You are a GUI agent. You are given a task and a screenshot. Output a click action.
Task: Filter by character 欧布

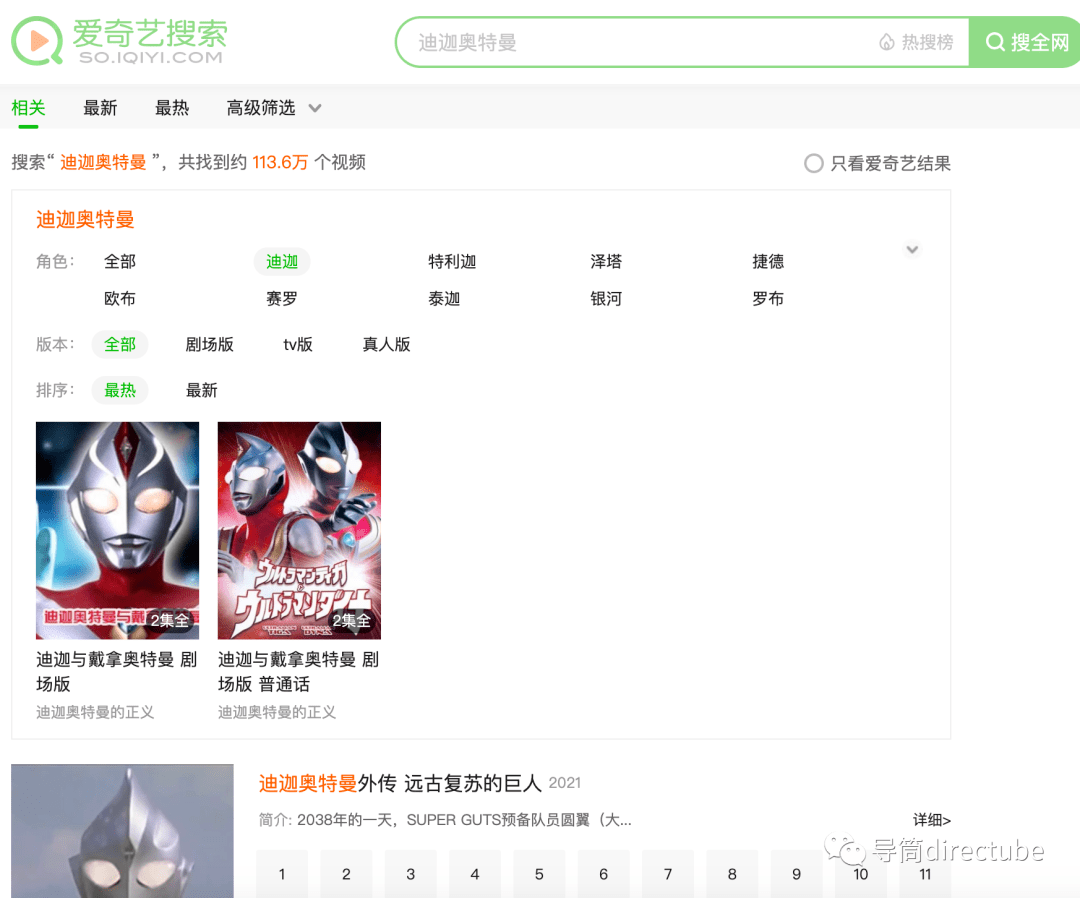[120, 299]
